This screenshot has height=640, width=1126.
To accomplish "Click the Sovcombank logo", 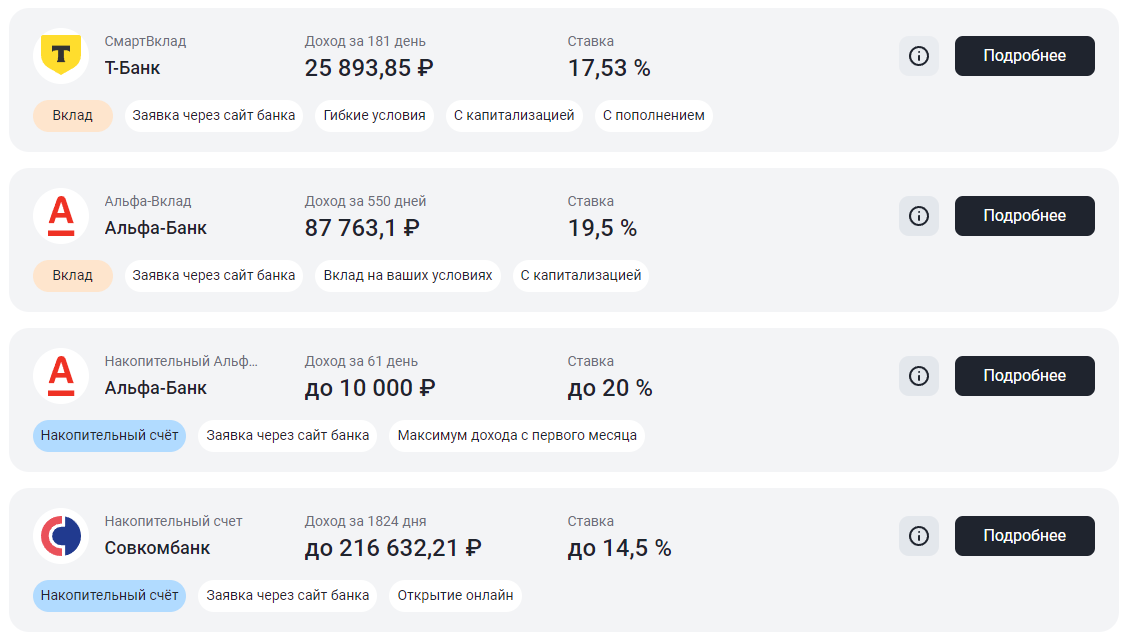I will click(x=61, y=536).
